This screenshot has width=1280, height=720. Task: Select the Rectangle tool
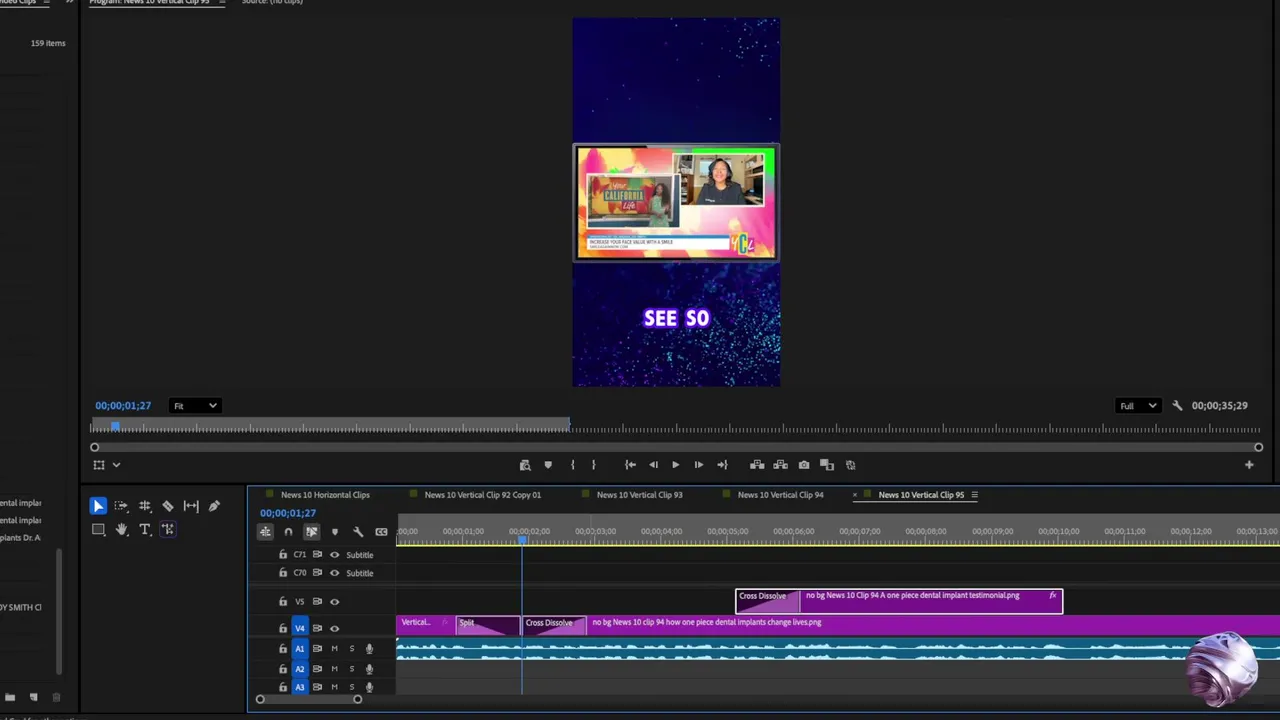point(98,529)
